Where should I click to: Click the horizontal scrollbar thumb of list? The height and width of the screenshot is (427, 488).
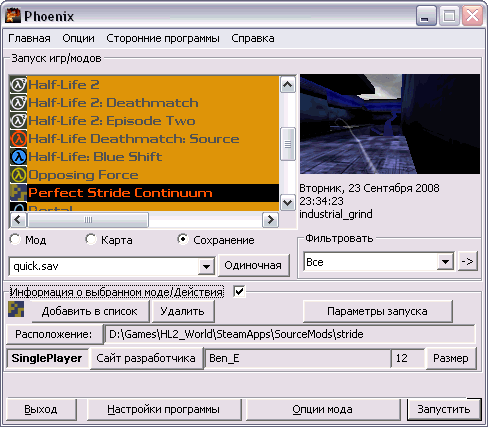coord(88,220)
